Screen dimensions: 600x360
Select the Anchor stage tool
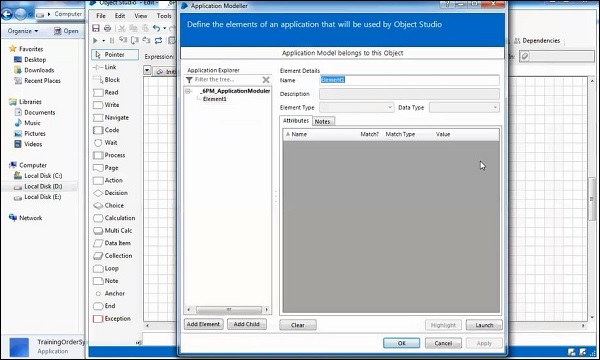point(109,293)
